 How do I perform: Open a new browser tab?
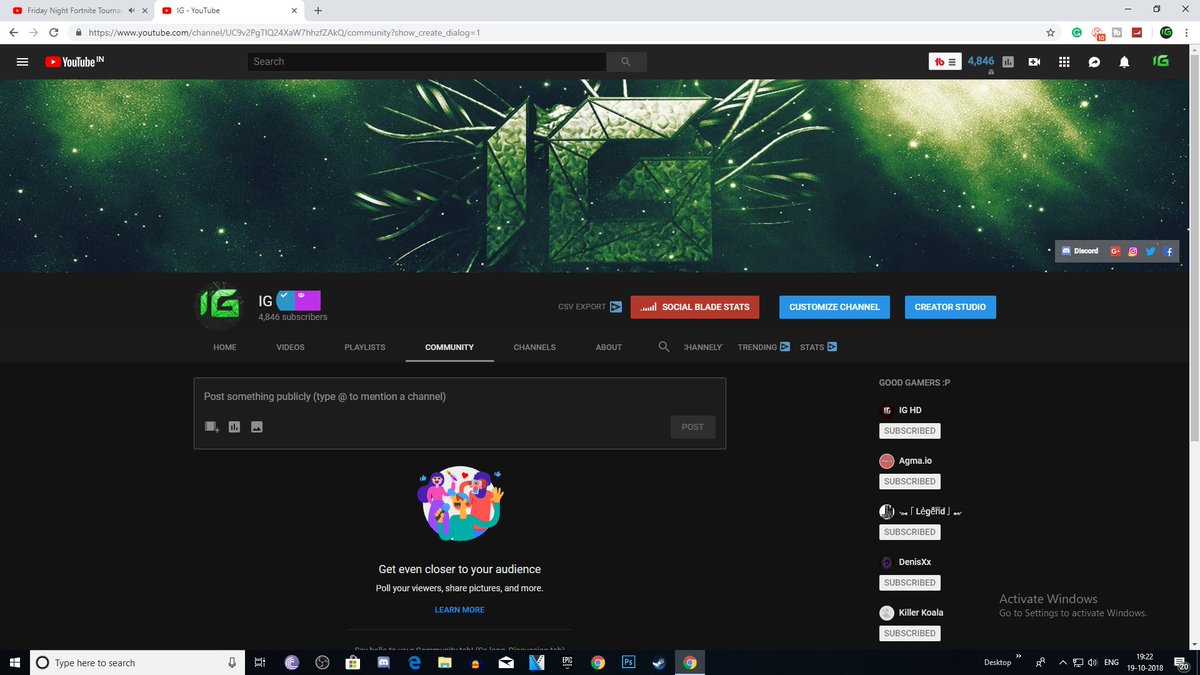[x=318, y=10]
